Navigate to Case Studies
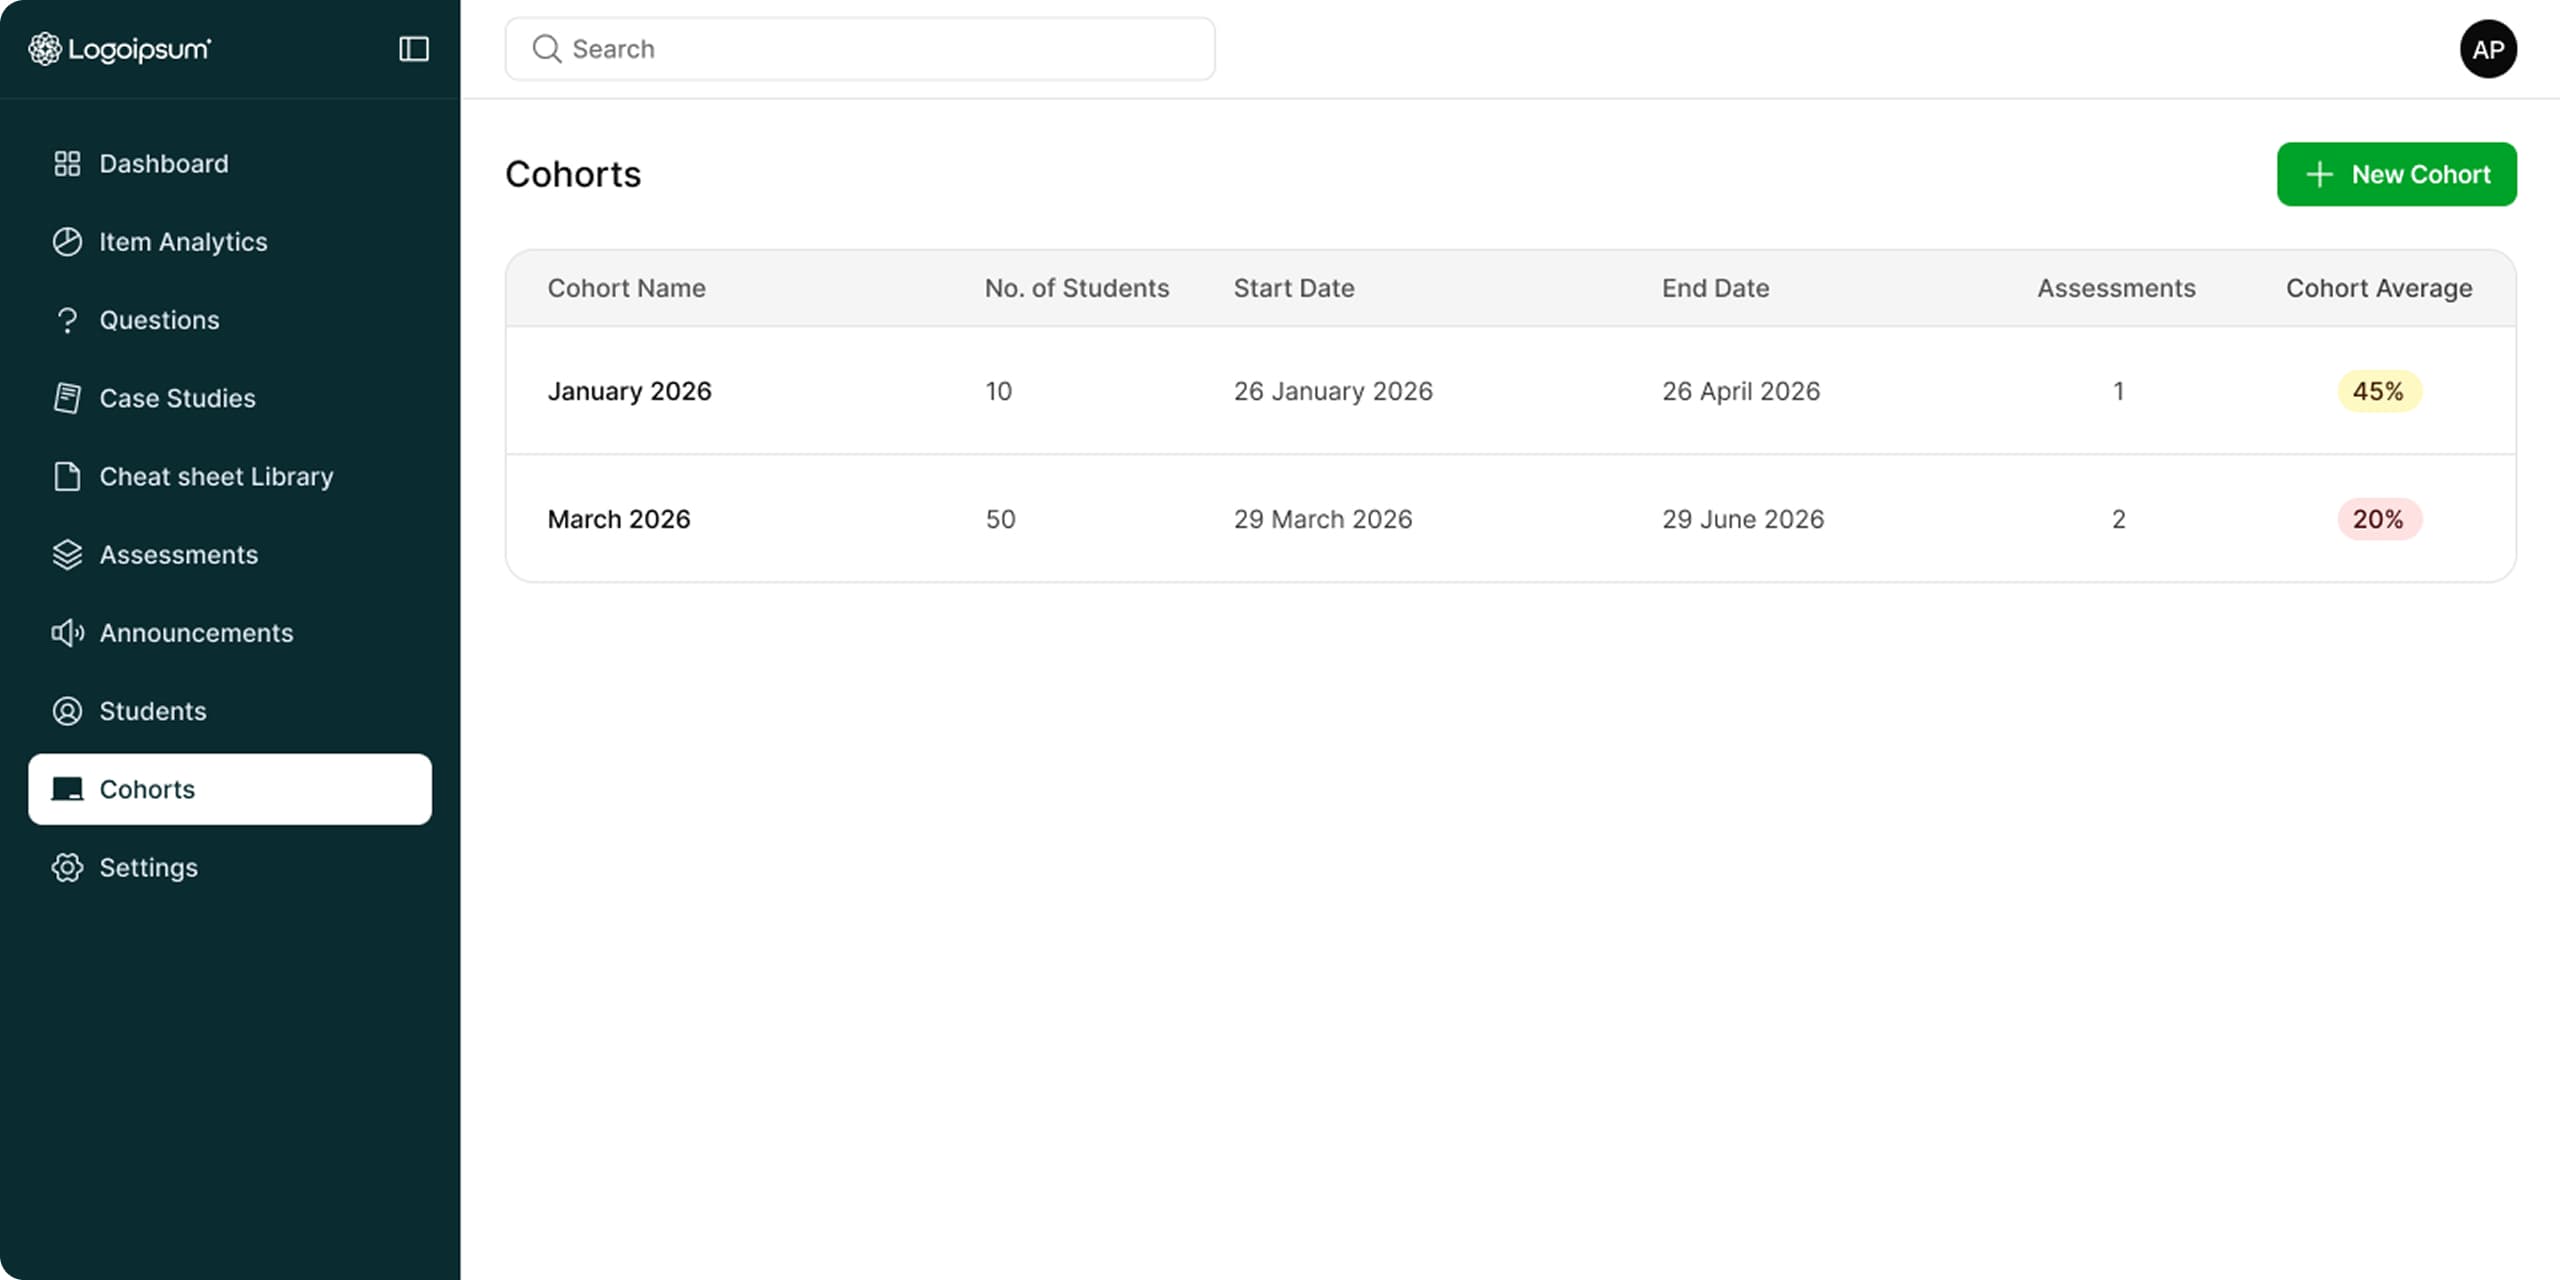The height and width of the screenshot is (1280, 2560). tap(230, 398)
